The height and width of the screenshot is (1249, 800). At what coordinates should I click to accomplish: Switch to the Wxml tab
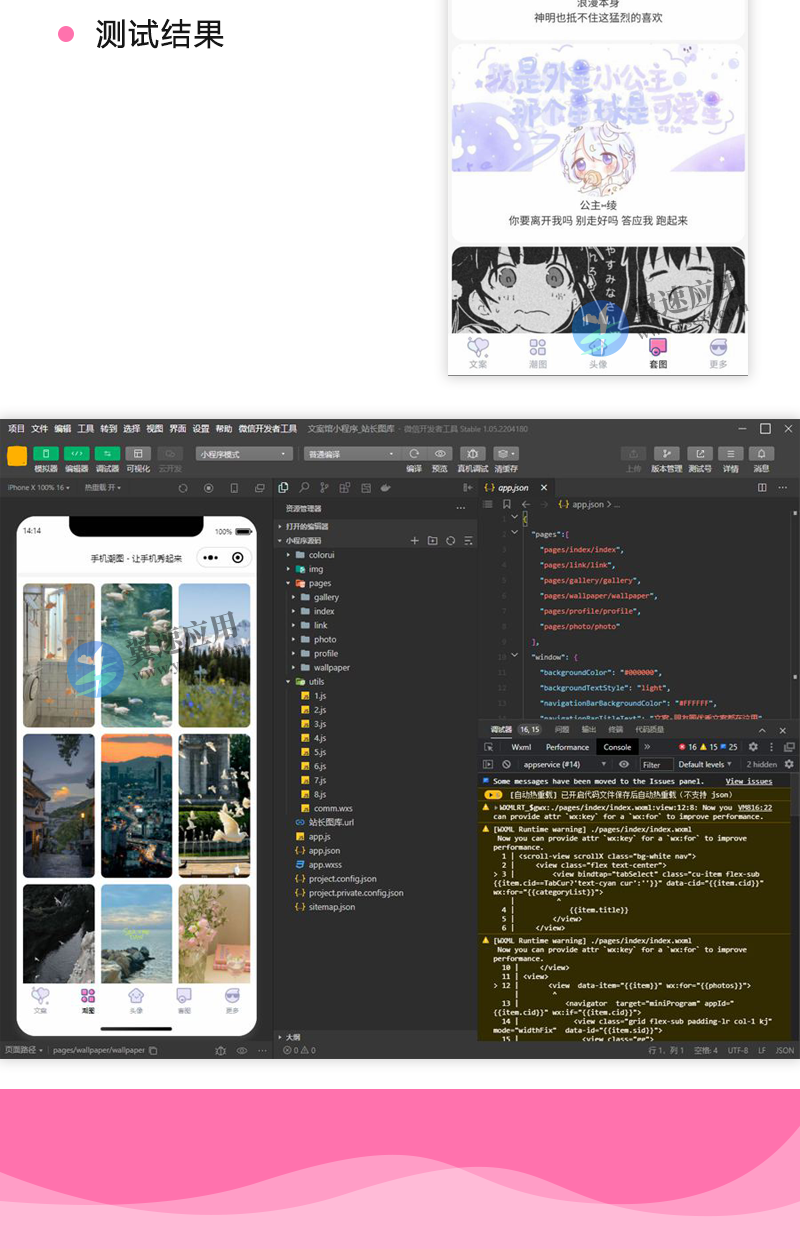coord(521,747)
